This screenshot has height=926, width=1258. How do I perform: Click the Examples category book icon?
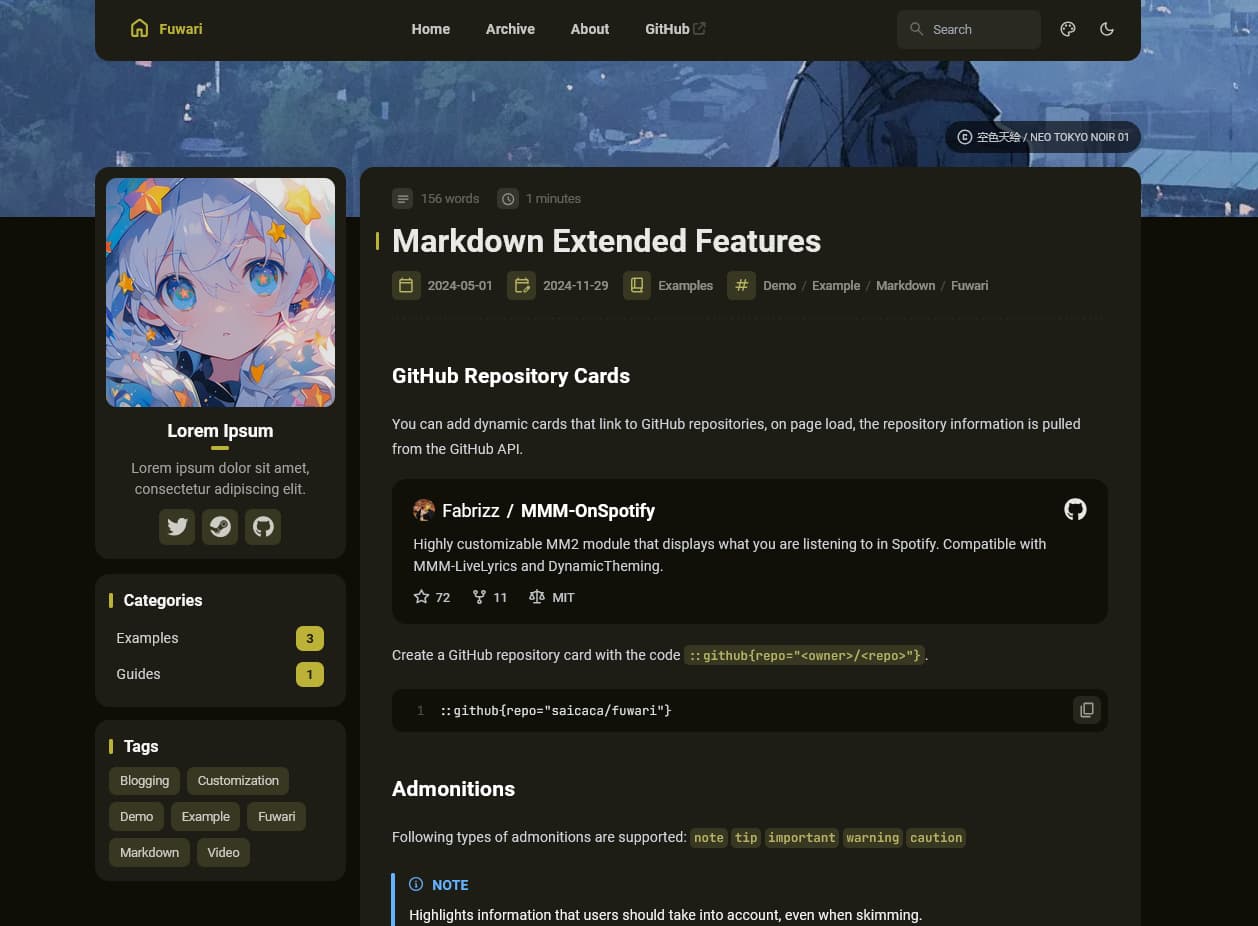click(x=636, y=286)
